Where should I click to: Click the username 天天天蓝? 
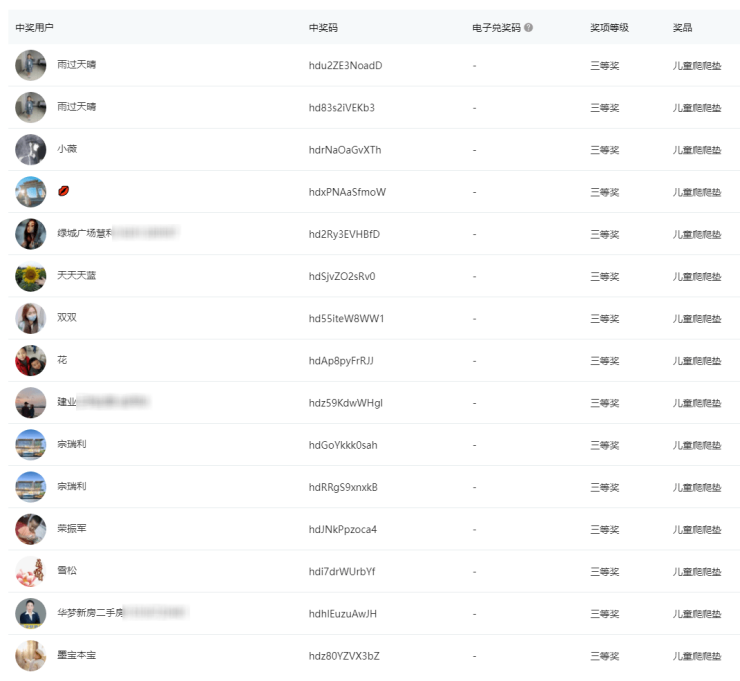point(76,276)
